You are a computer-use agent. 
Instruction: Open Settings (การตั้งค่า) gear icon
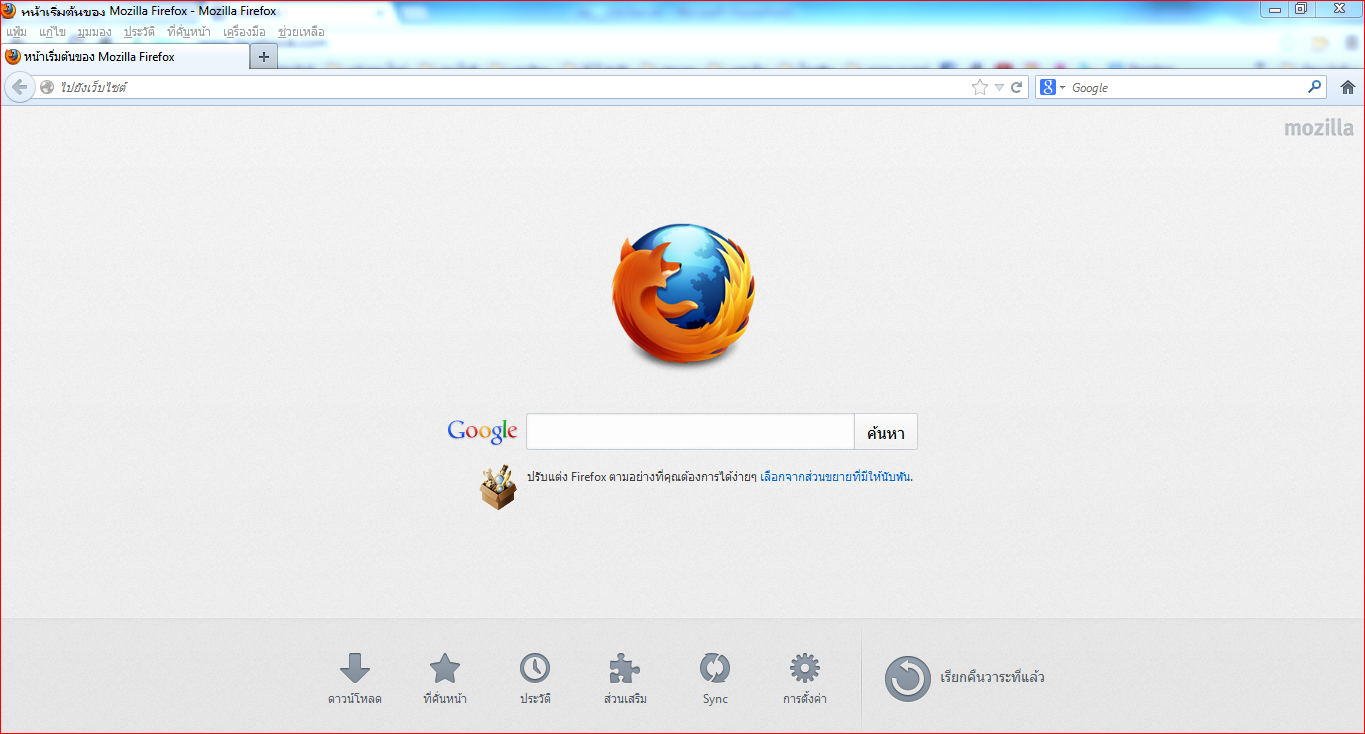click(805, 668)
